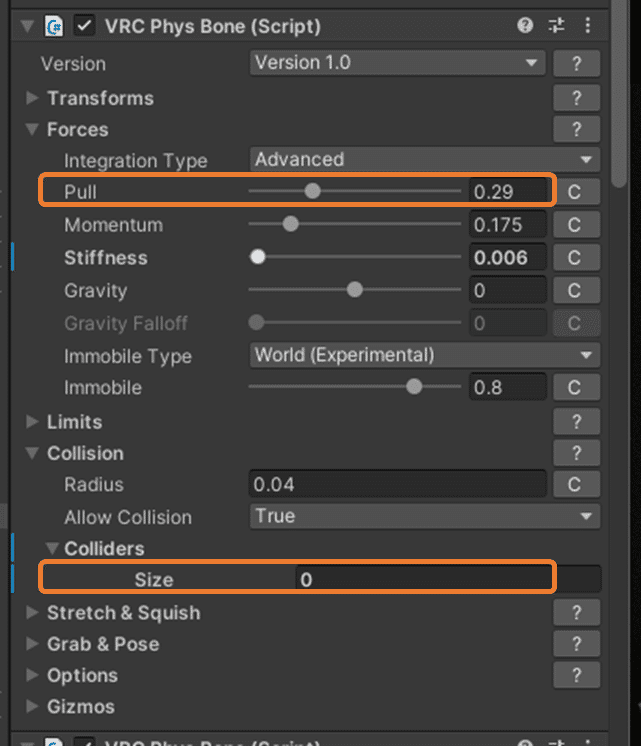The height and width of the screenshot is (746, 641).
Task: Click the Pull value field 0.29
Action: click(x=507, y=192)
